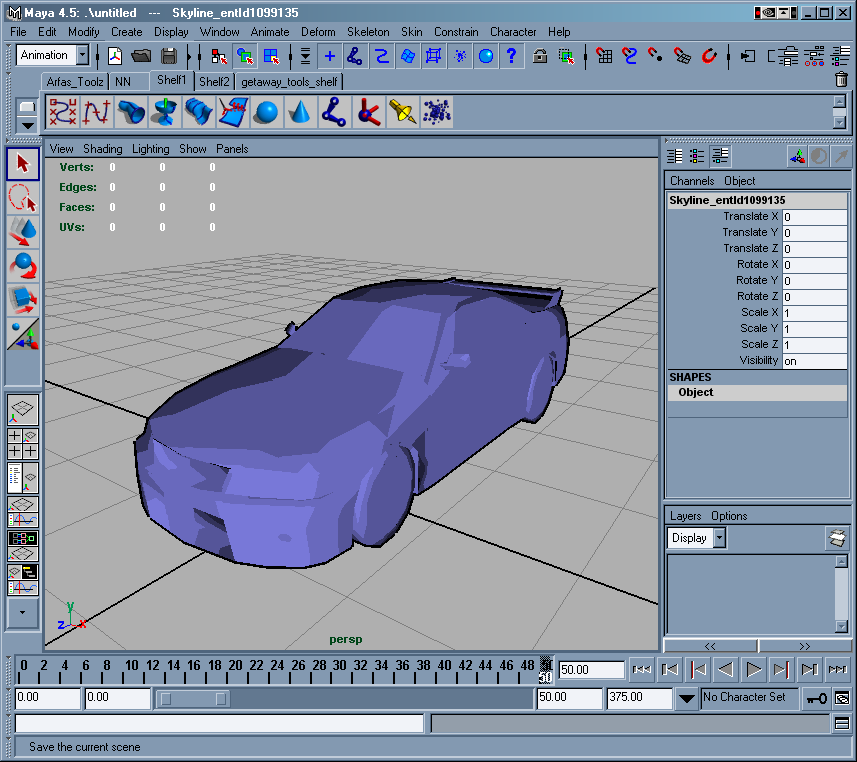Click the time range slider bar
Screen dimensions: 857x762
click(193, 698)
